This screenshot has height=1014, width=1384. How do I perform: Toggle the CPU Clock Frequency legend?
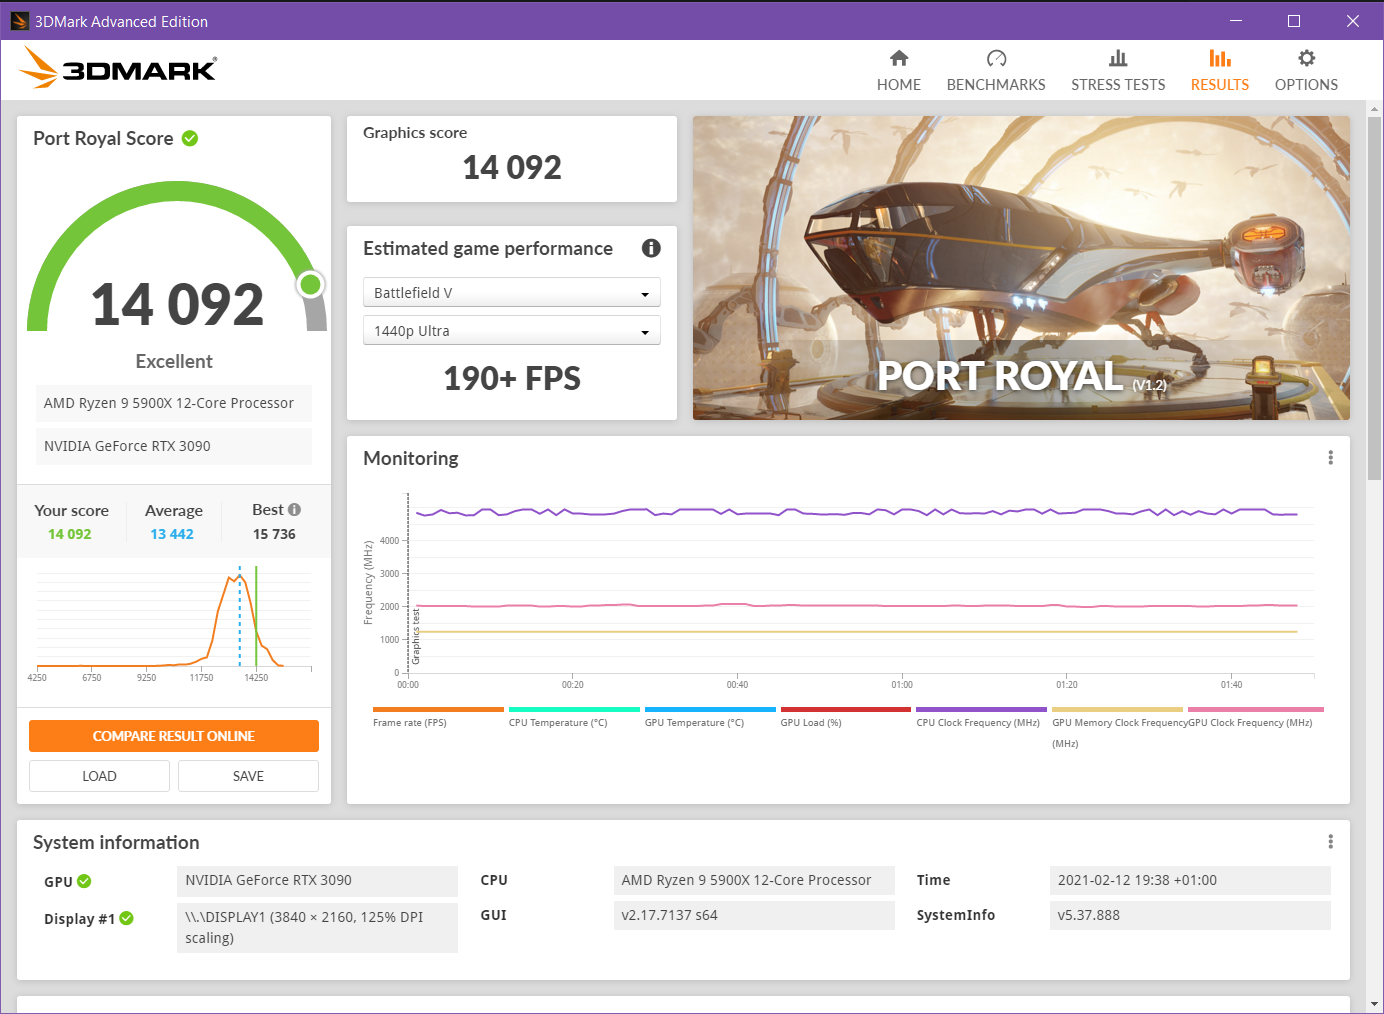981,717
